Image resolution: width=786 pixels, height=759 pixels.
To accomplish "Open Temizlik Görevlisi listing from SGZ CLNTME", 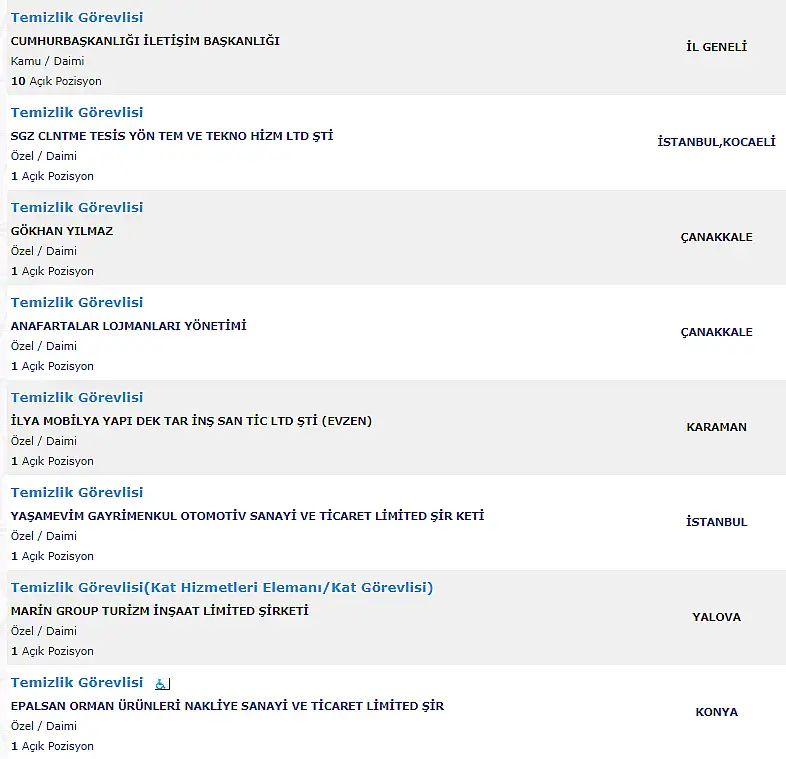I will (x=77, y=112).
